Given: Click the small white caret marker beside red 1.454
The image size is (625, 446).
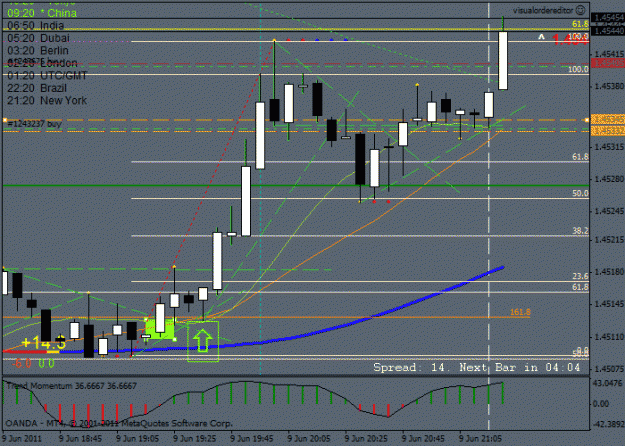Looking at the screenshot, I should click(541, 37).
